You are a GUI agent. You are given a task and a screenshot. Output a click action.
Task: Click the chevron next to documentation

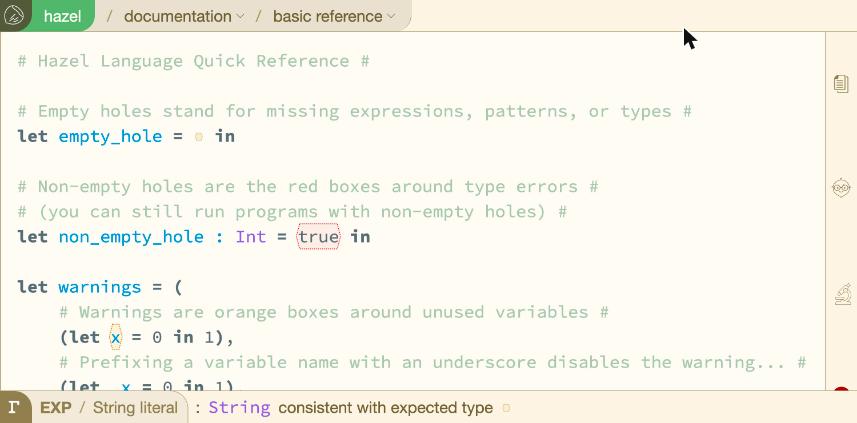[240, 17]
